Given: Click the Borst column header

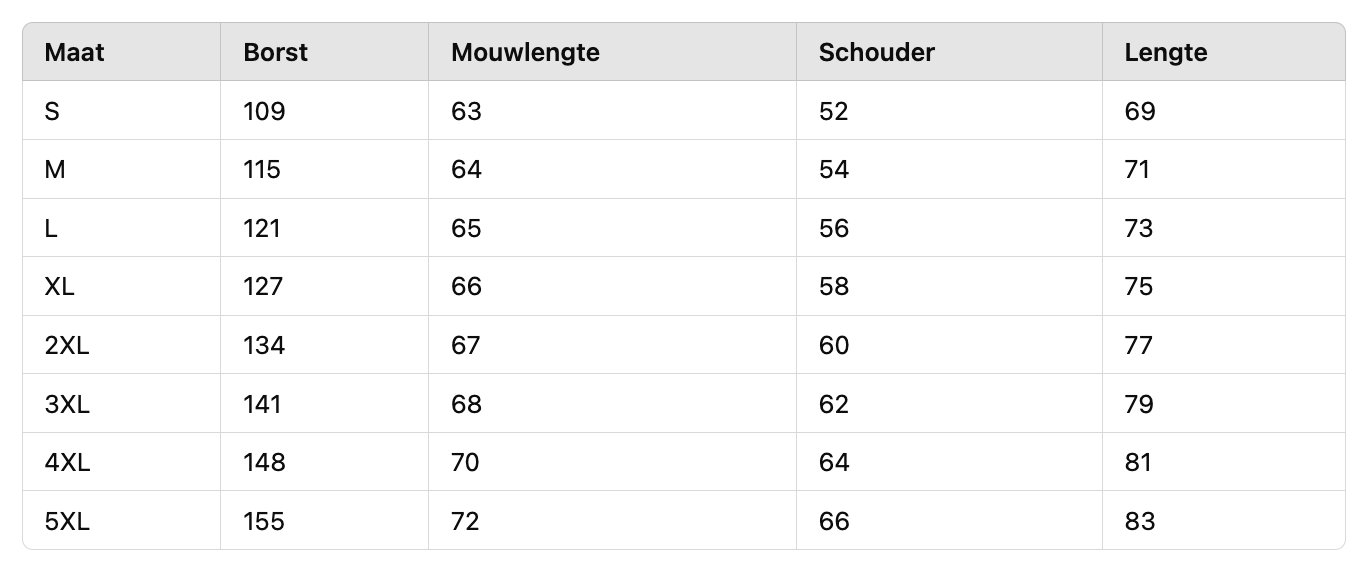Looking at the screenshot, I should point(275,52).
